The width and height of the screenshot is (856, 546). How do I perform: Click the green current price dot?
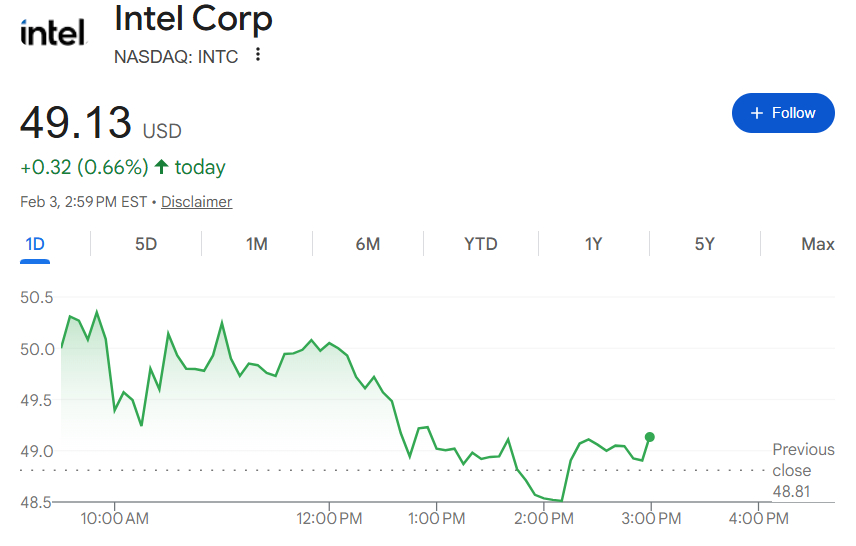coord(650,437)
